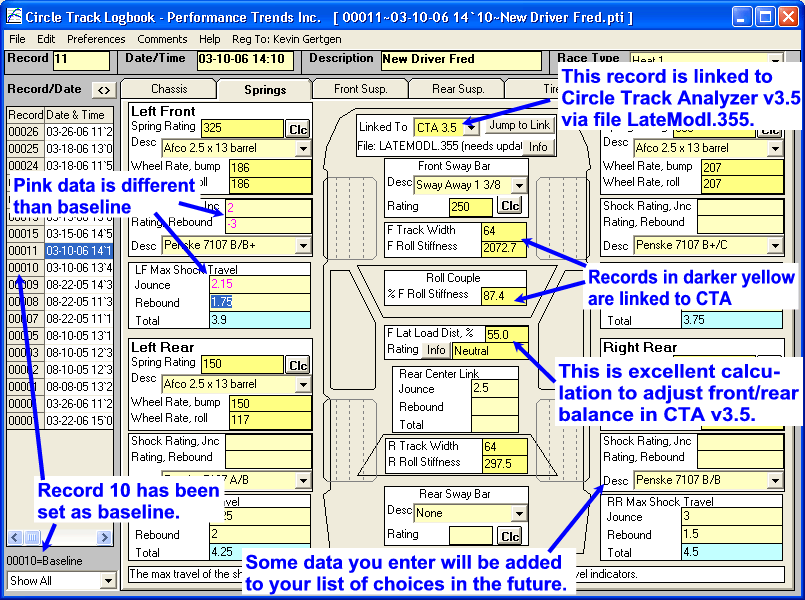Click the F Track Width field
805x600 pixels.
pos(504,231)
